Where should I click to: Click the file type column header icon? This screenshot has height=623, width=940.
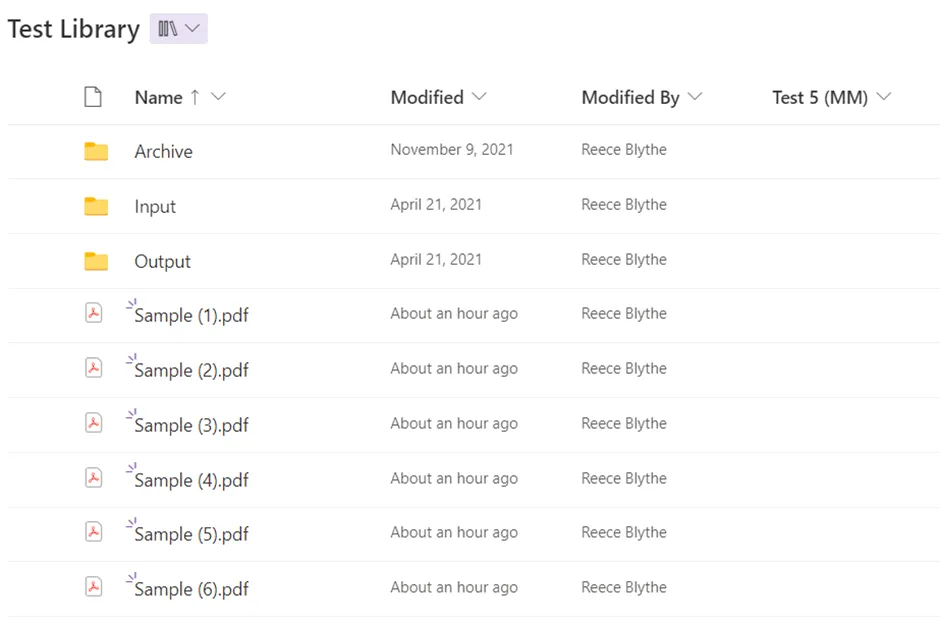point(93,97)
